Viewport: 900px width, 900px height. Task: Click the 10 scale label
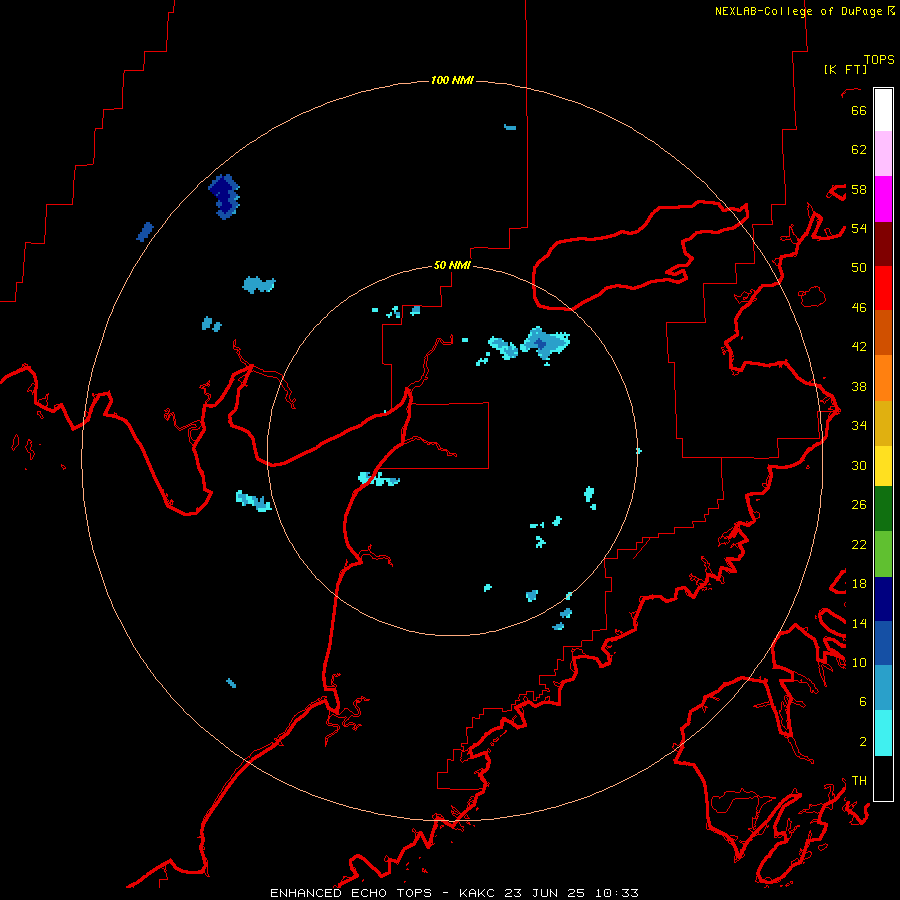click(x=859, y=662)
